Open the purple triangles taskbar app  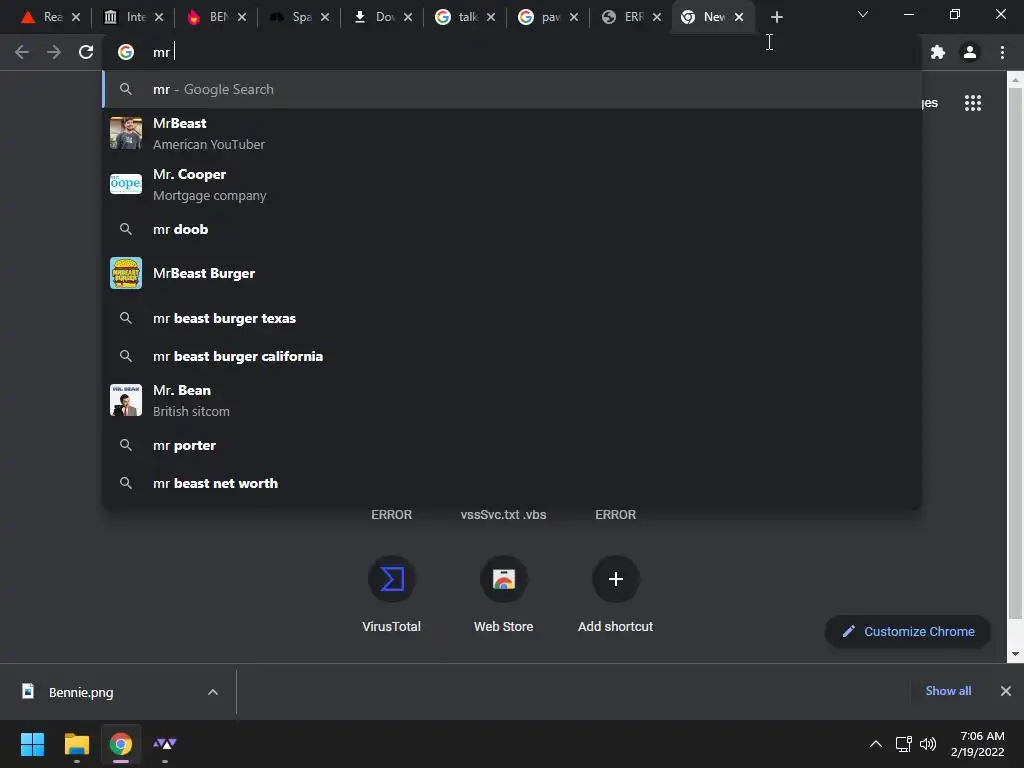coord(165,744)
